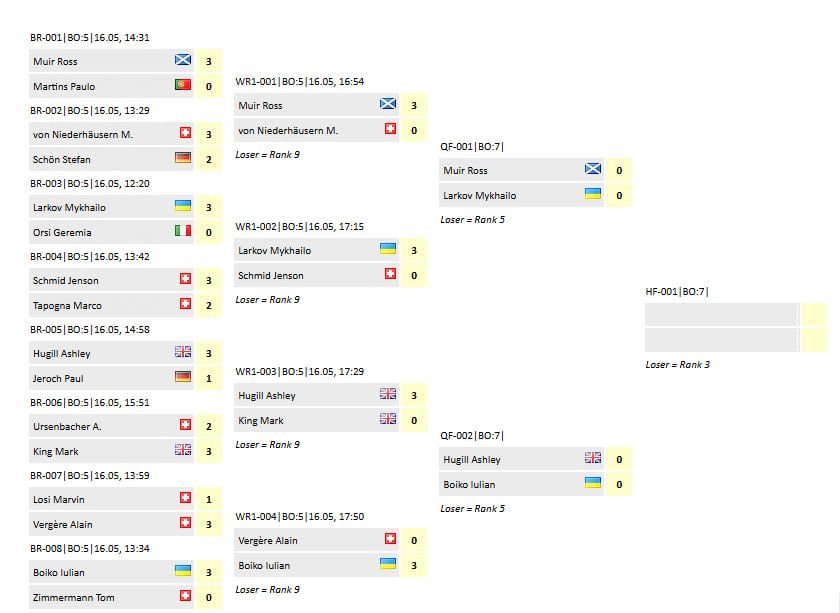The height and width of the screenshot is (613, 840).
Task: Click German flag beside Schön Stefan
Action: 183,158
